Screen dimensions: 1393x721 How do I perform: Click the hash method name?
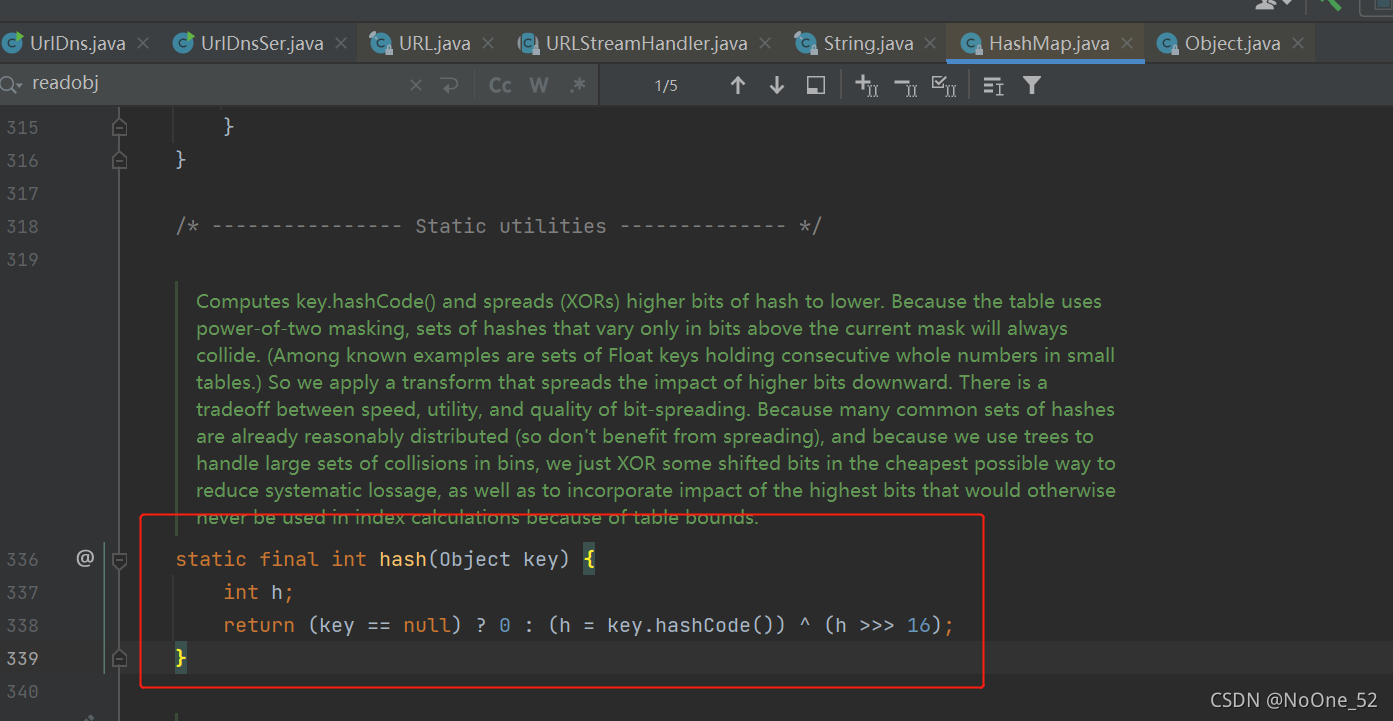[x=403, y=559]
